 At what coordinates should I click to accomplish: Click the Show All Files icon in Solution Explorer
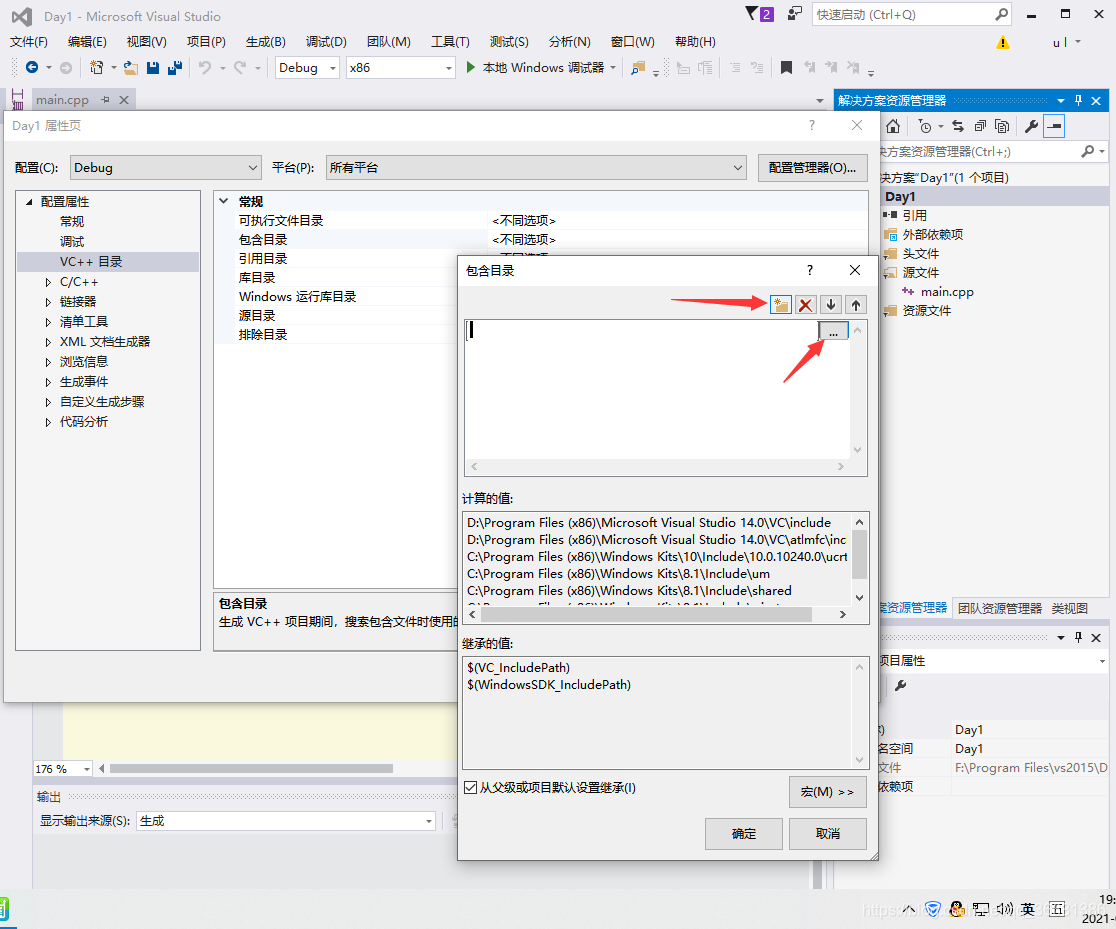tap(1002, 126)
